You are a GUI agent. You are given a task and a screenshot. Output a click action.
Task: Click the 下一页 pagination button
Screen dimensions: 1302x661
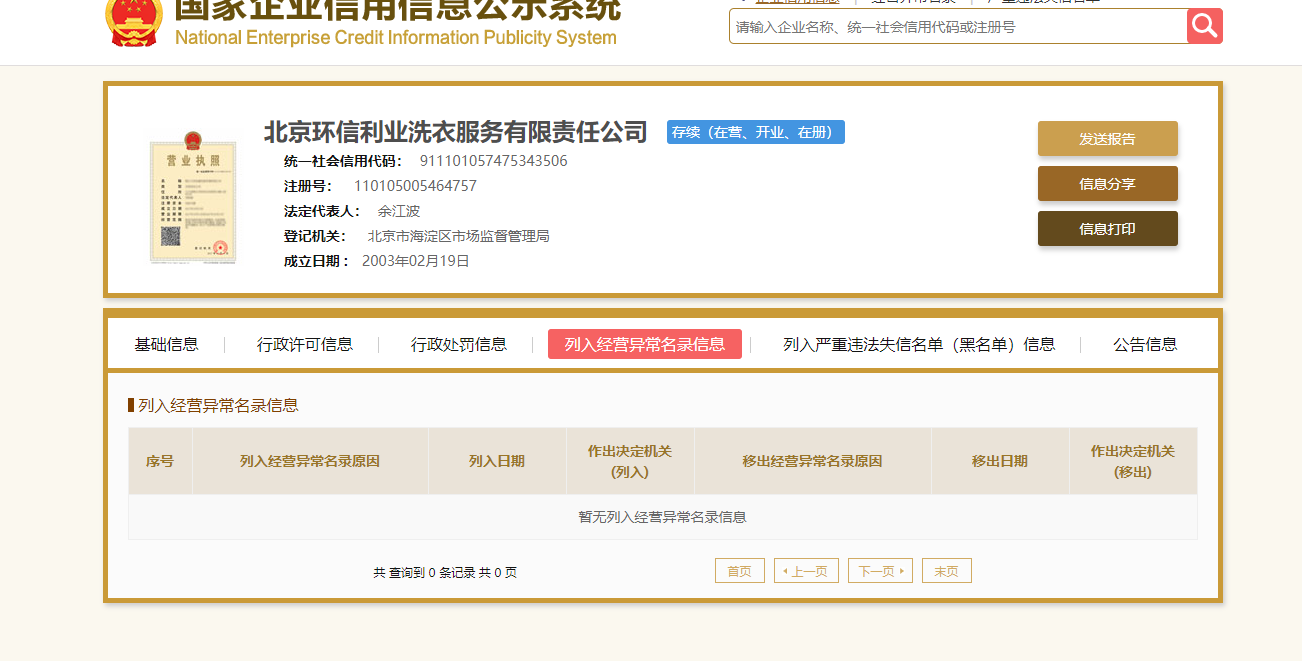click(880, 571)
